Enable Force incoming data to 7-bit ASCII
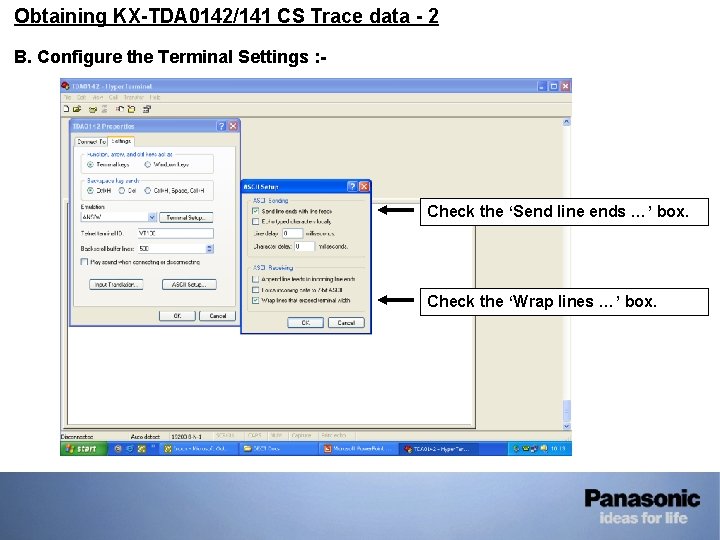 256,290
